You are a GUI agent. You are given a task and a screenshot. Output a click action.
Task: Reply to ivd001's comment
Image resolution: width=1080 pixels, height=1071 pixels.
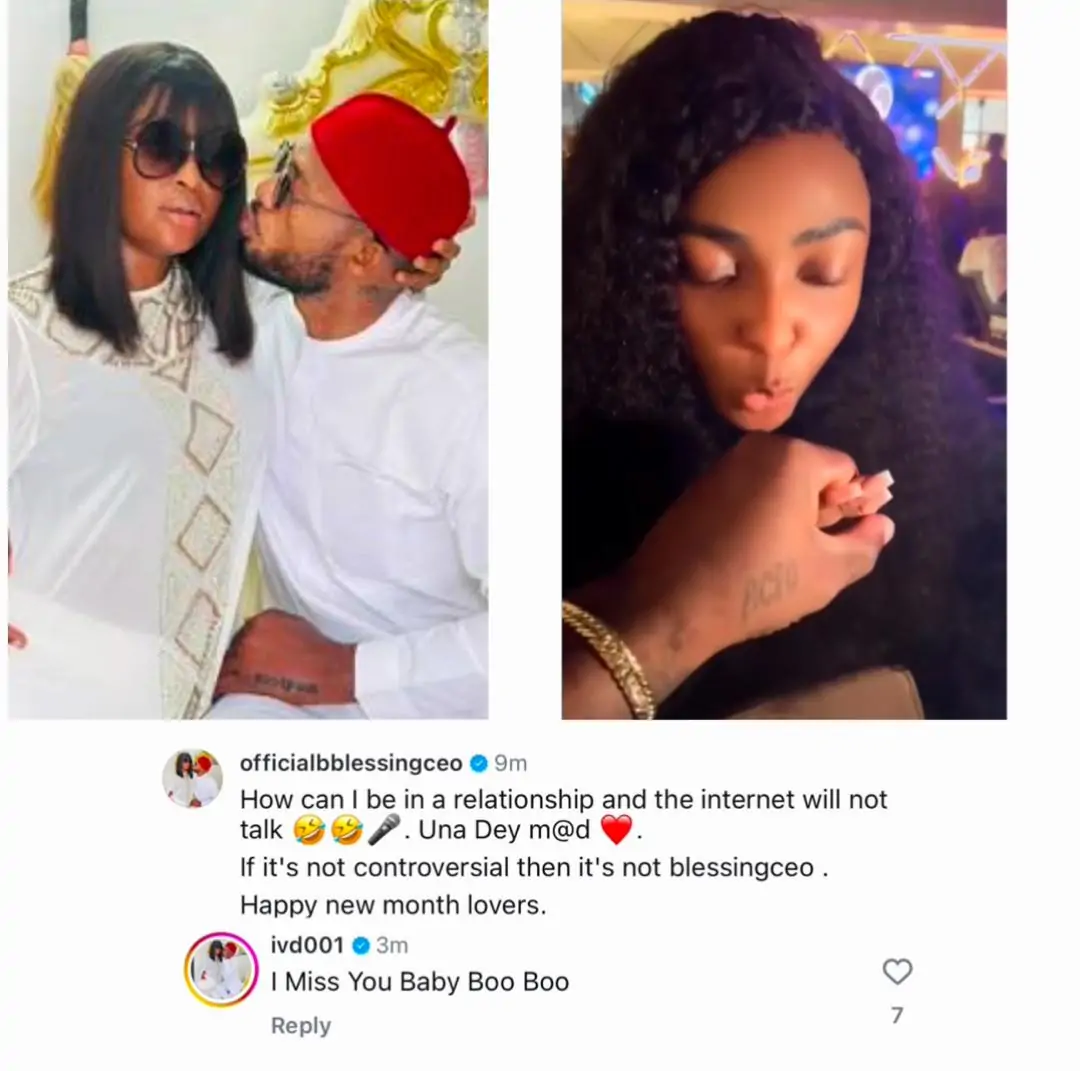pos(301,1026)
